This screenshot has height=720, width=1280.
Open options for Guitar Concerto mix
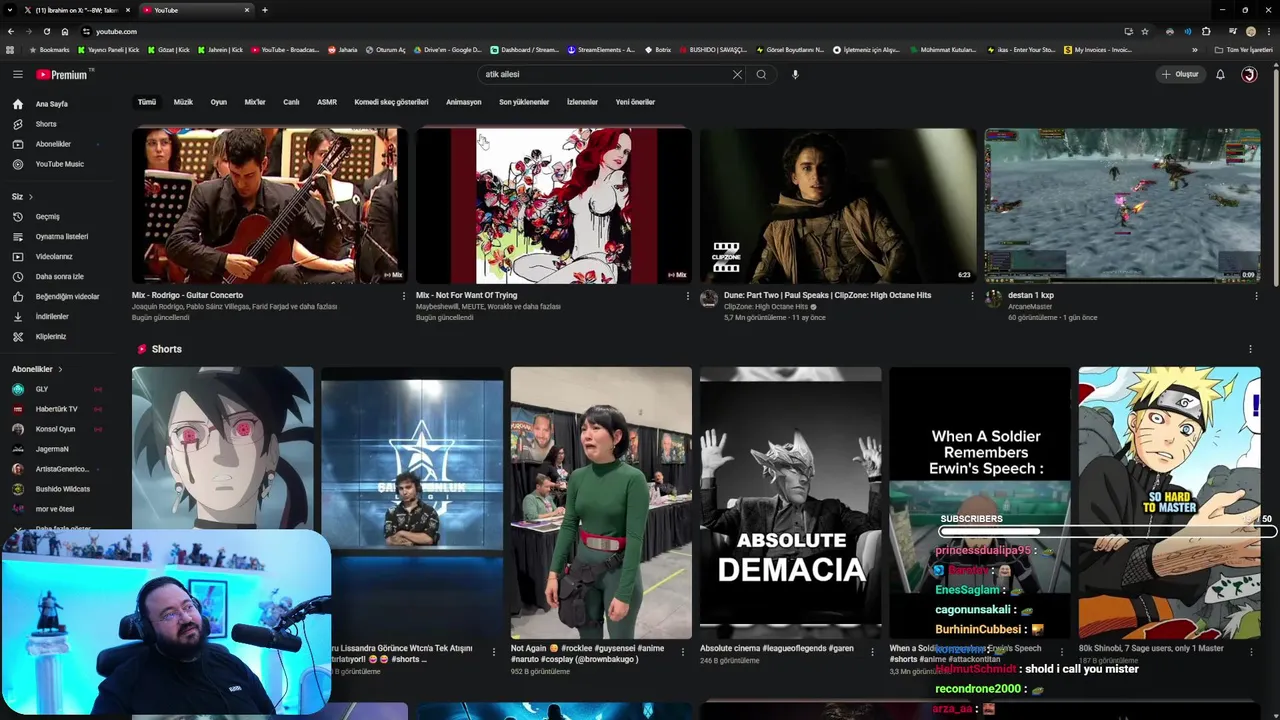coord(404,296)
